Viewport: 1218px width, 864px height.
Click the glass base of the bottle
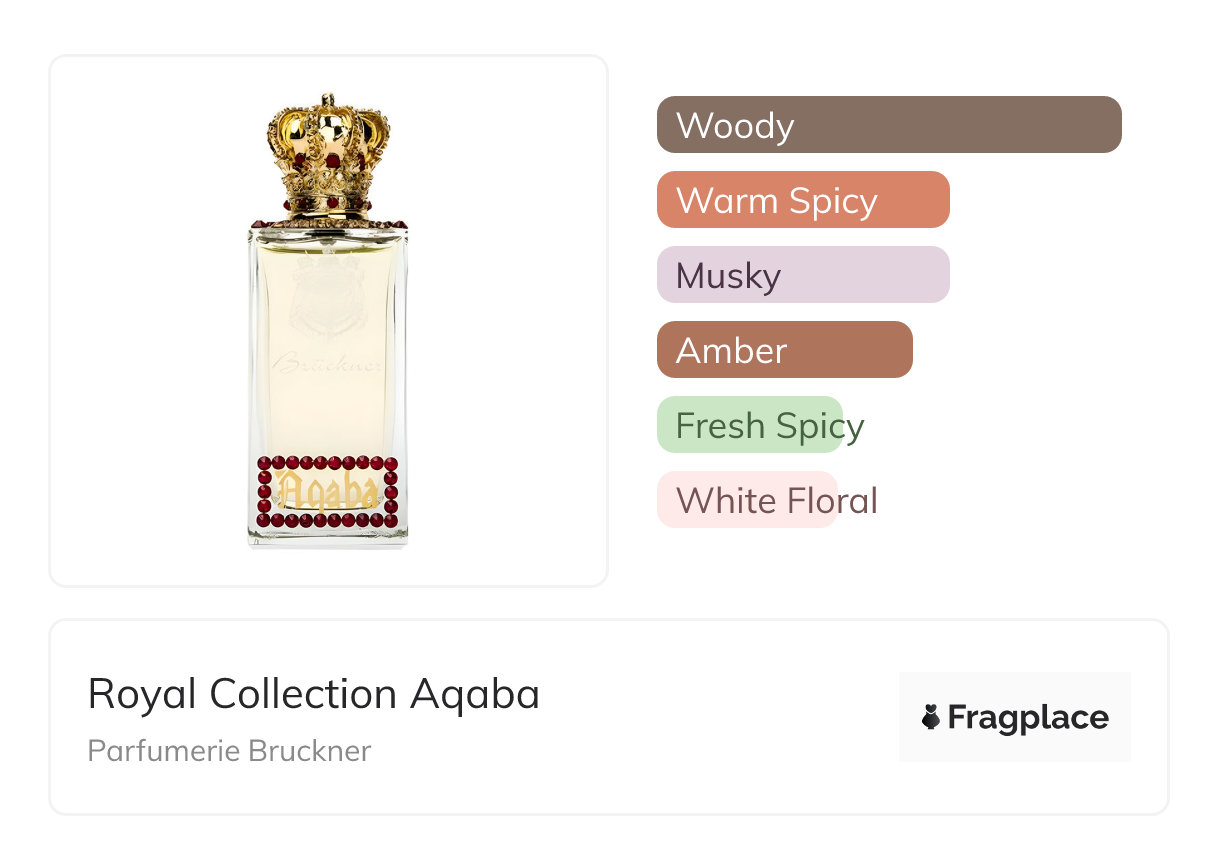click(328, 538)
